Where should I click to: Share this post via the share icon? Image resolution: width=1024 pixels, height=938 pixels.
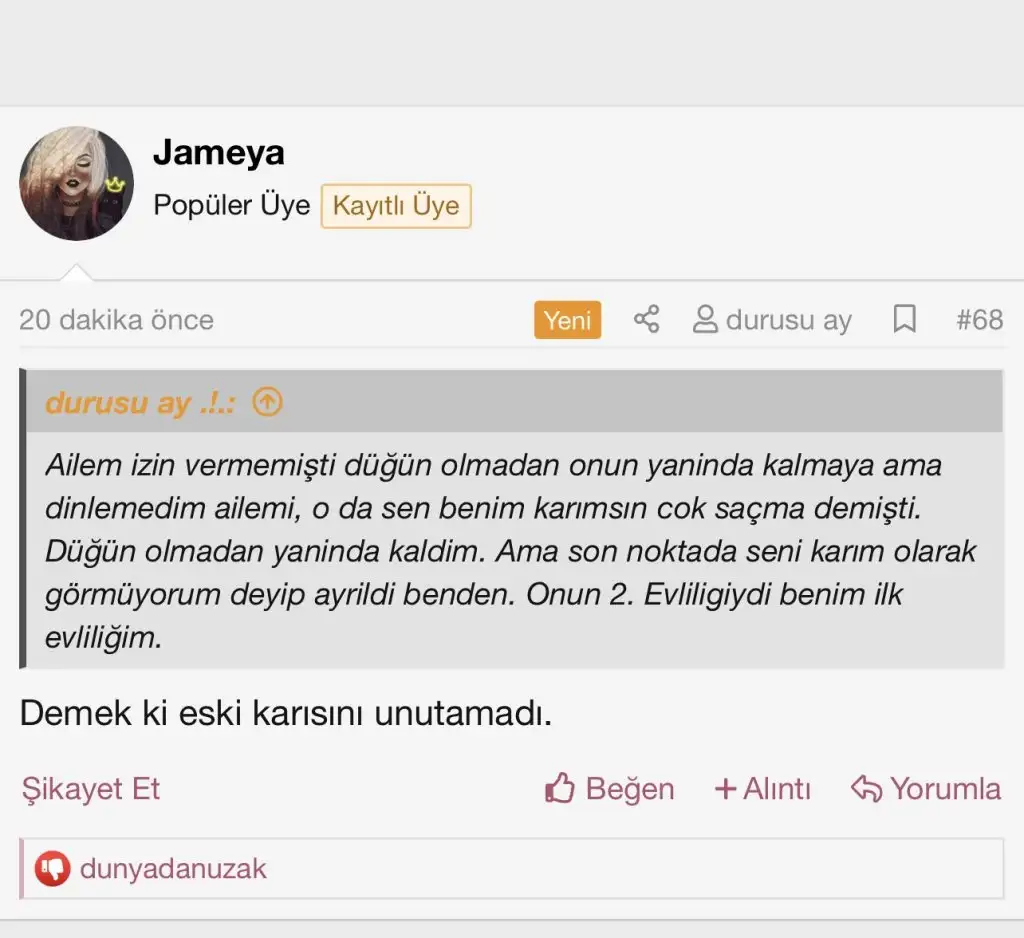647,320
